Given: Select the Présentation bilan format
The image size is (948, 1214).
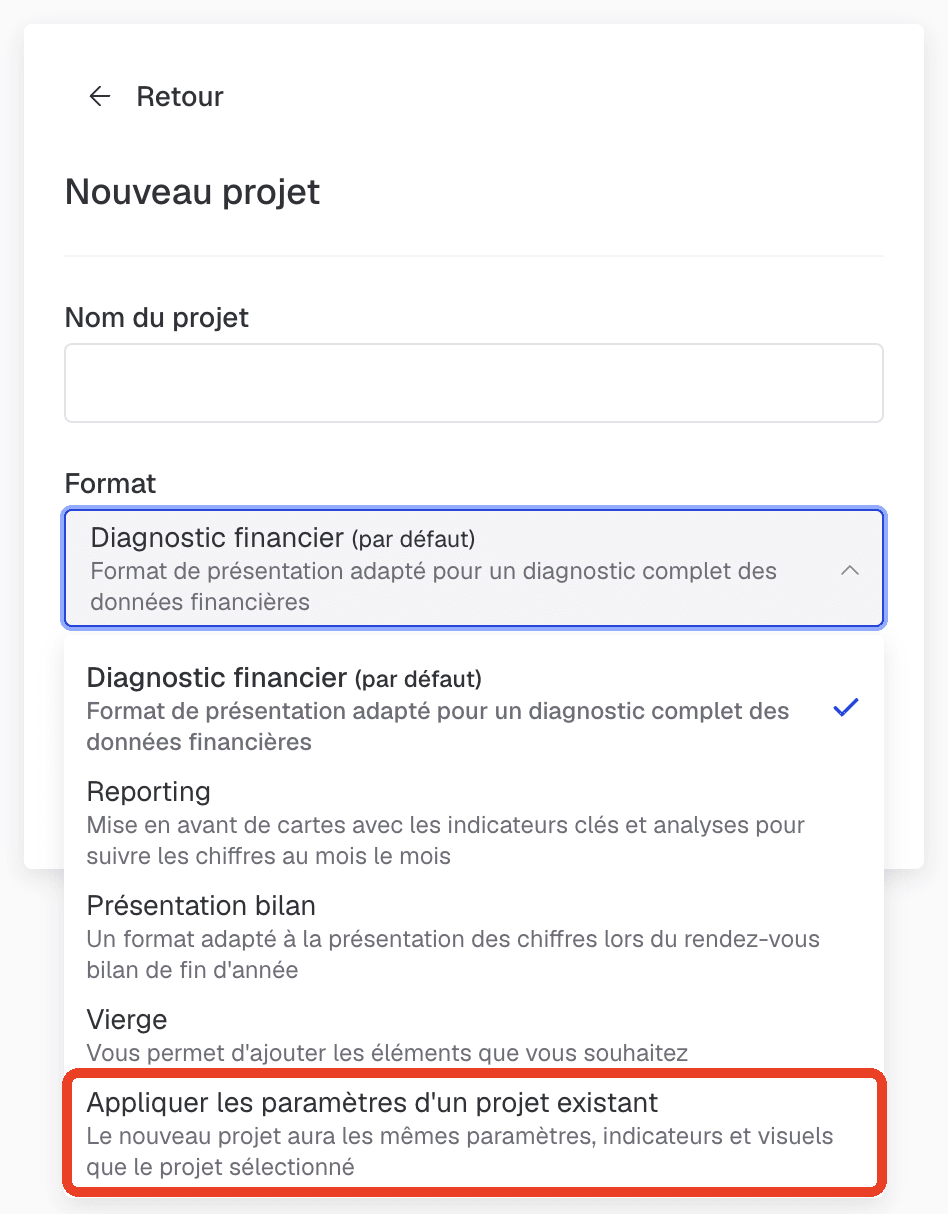Looking at the screenshot, I should click(474, 937).
